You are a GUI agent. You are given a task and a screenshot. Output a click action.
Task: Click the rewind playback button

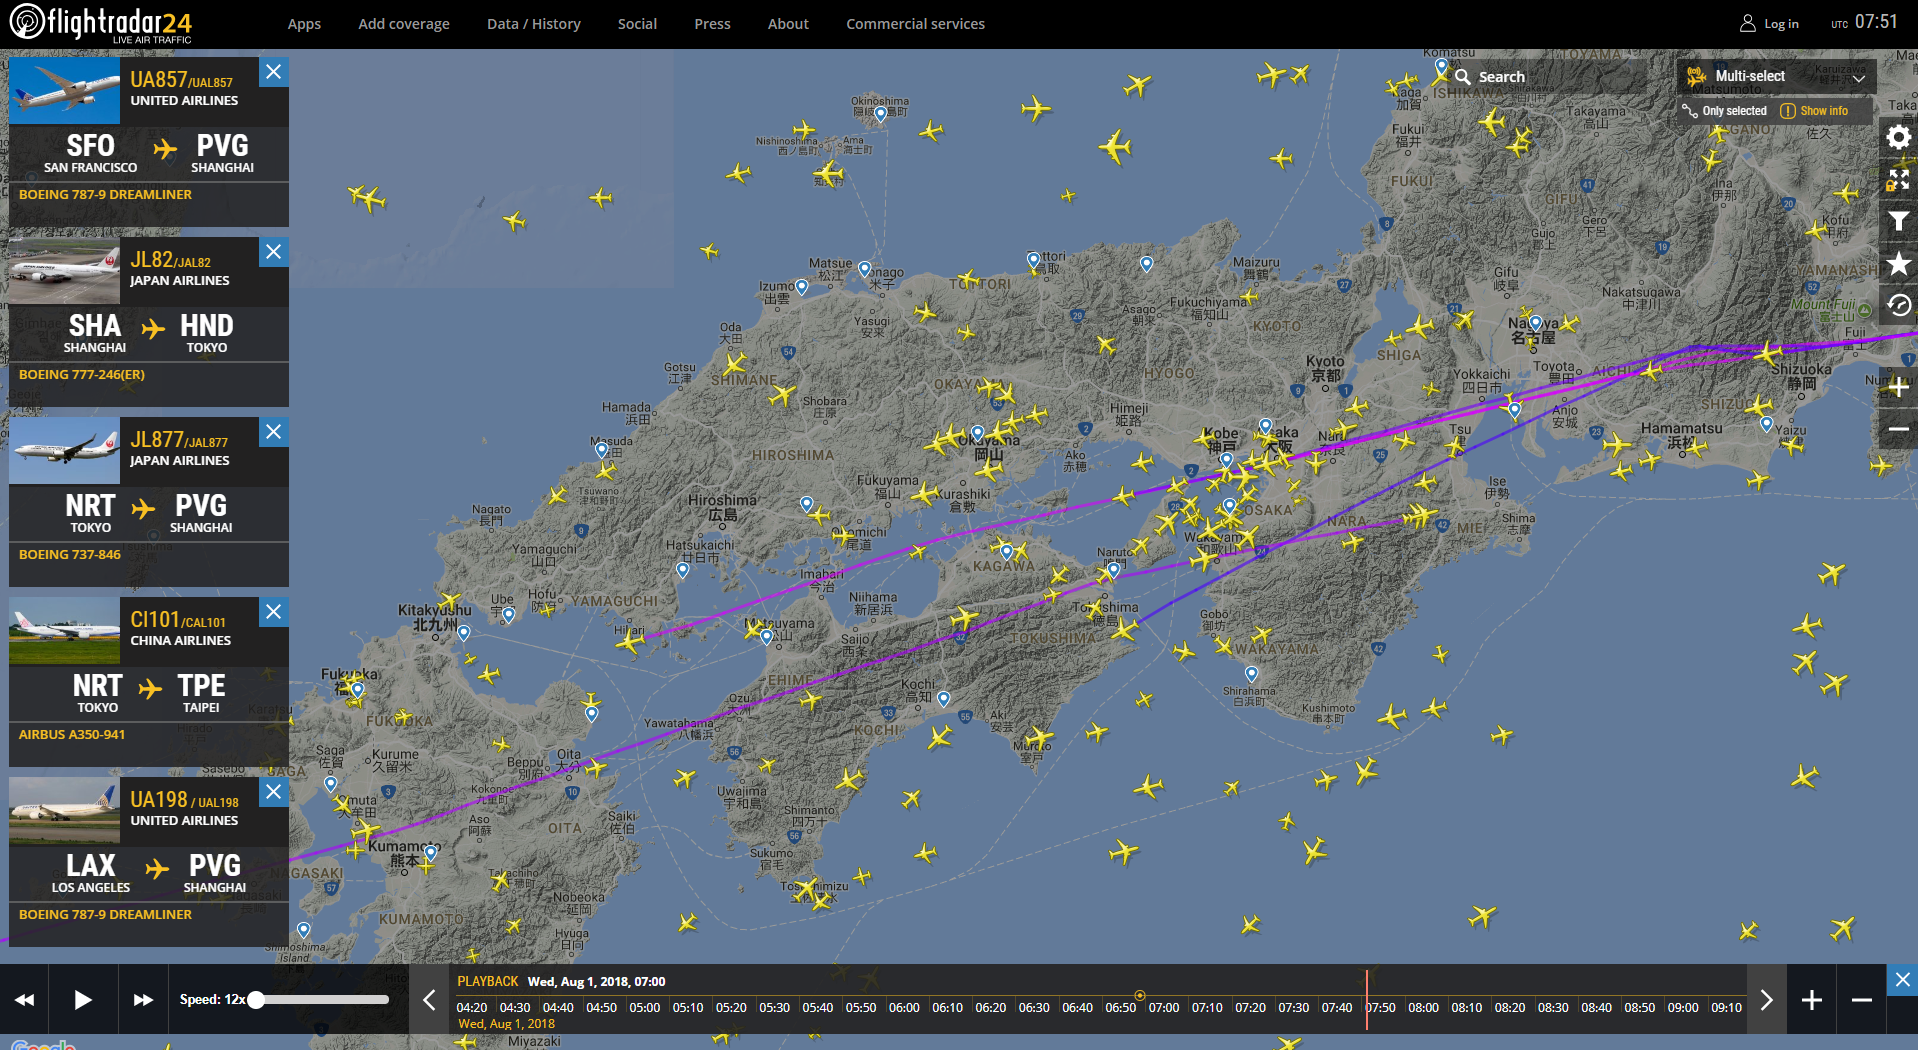tap(25, 1000)
